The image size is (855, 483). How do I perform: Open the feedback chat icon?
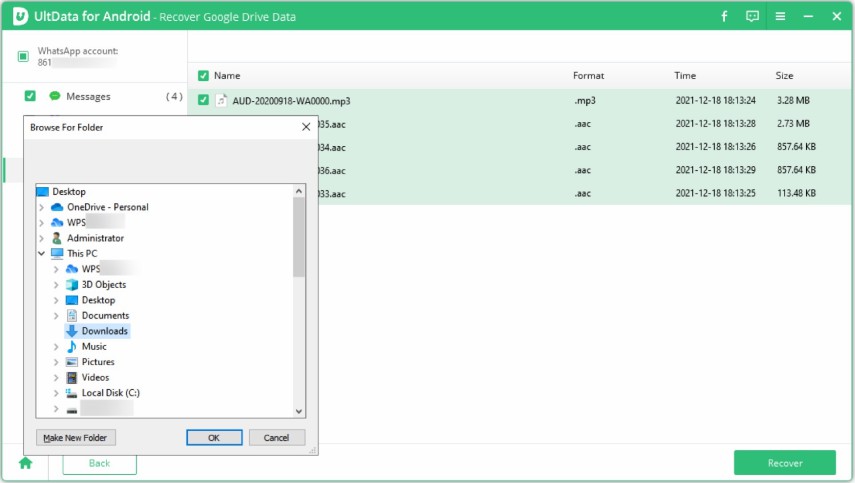[x=752, y=17]
